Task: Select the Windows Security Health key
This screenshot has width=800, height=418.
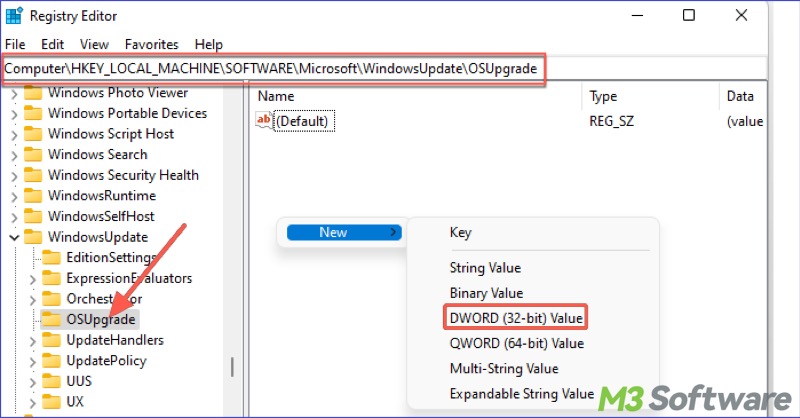Action: 123,175
